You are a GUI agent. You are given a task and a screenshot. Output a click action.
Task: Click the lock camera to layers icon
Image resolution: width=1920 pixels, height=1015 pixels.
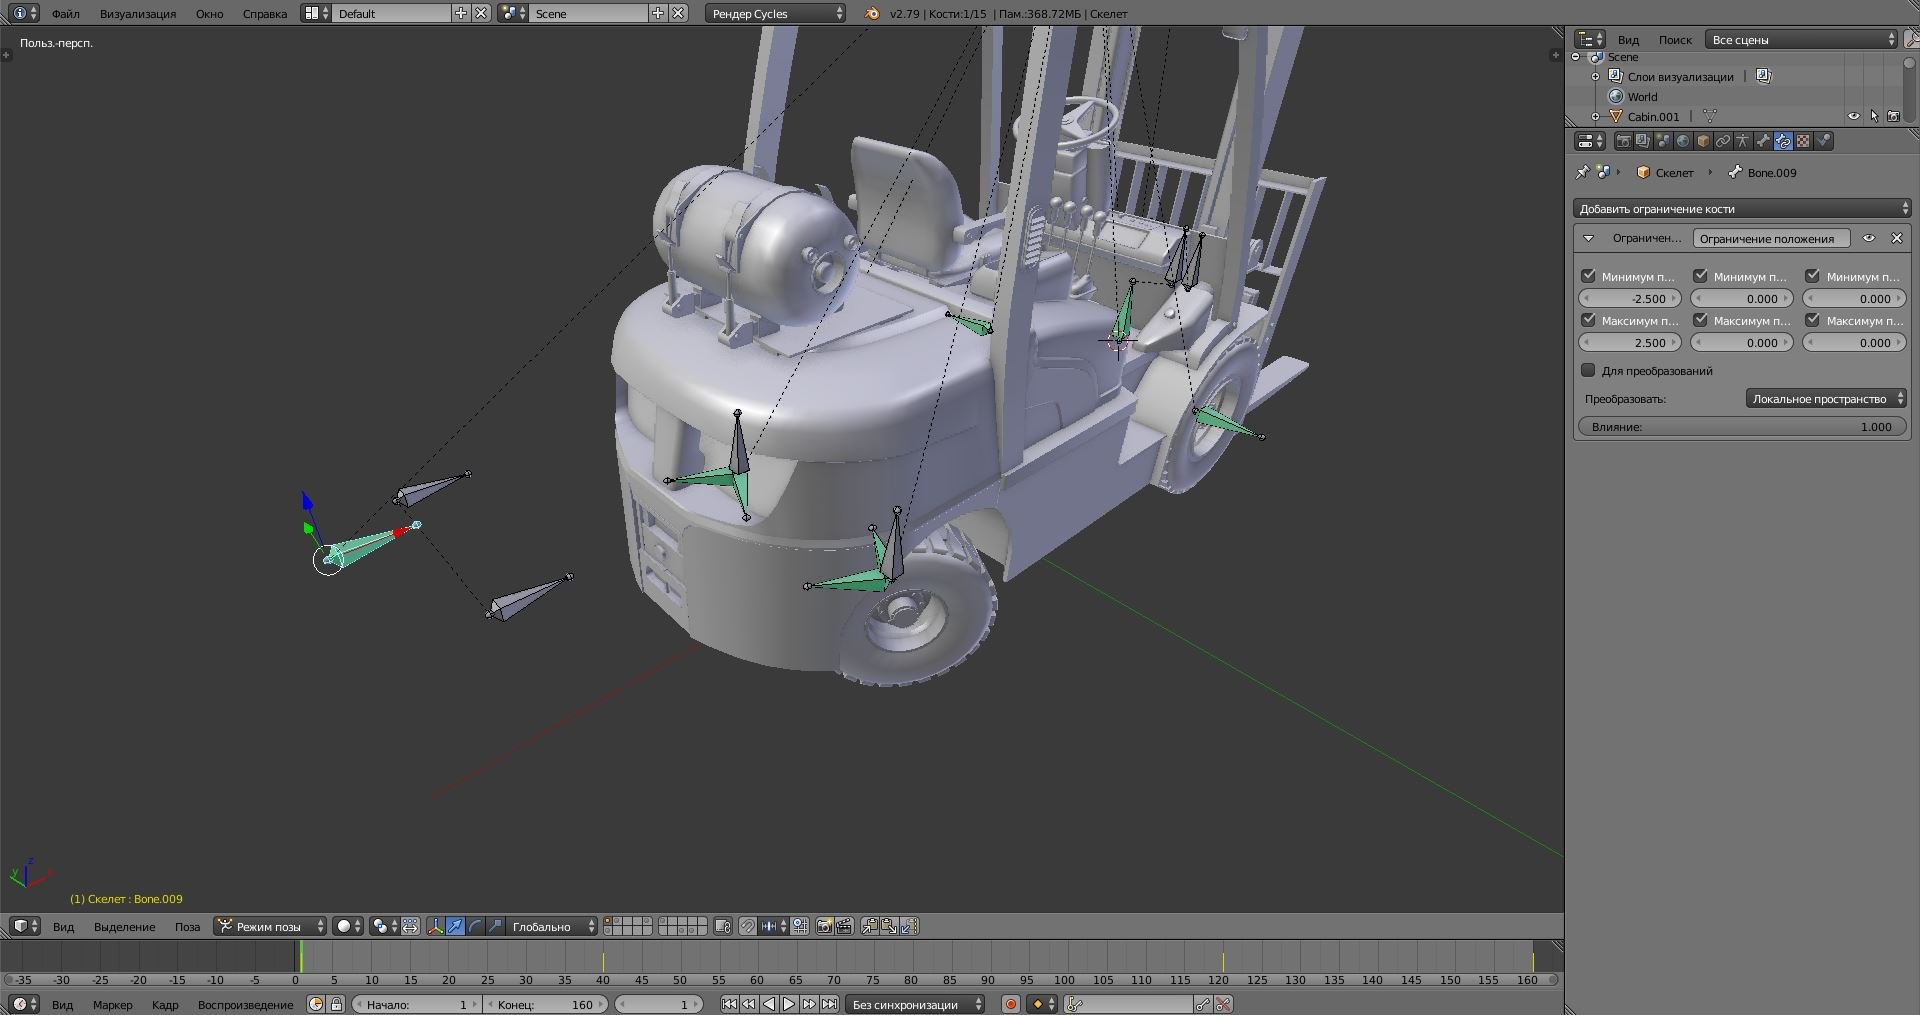[x=722, y=926]
